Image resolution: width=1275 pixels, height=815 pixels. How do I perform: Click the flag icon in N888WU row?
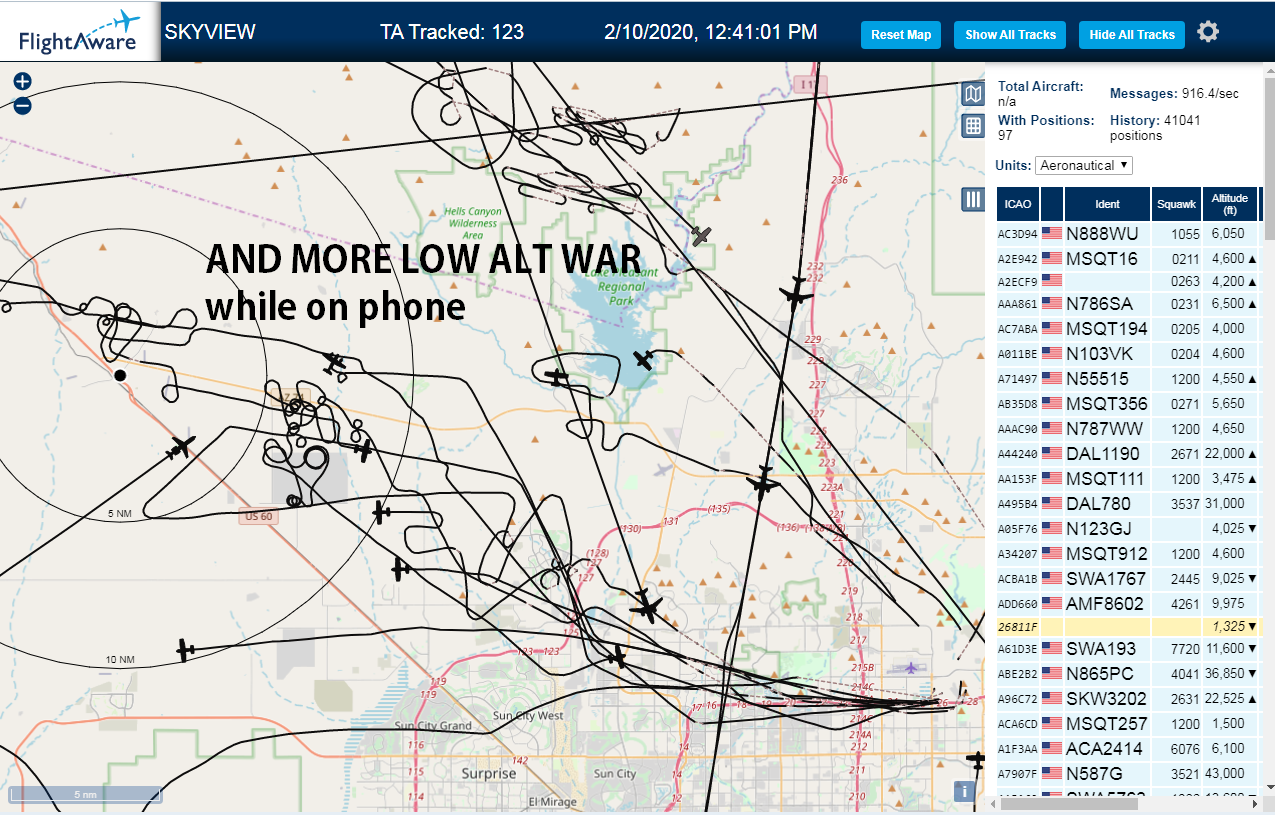[x=1051, y=233]
